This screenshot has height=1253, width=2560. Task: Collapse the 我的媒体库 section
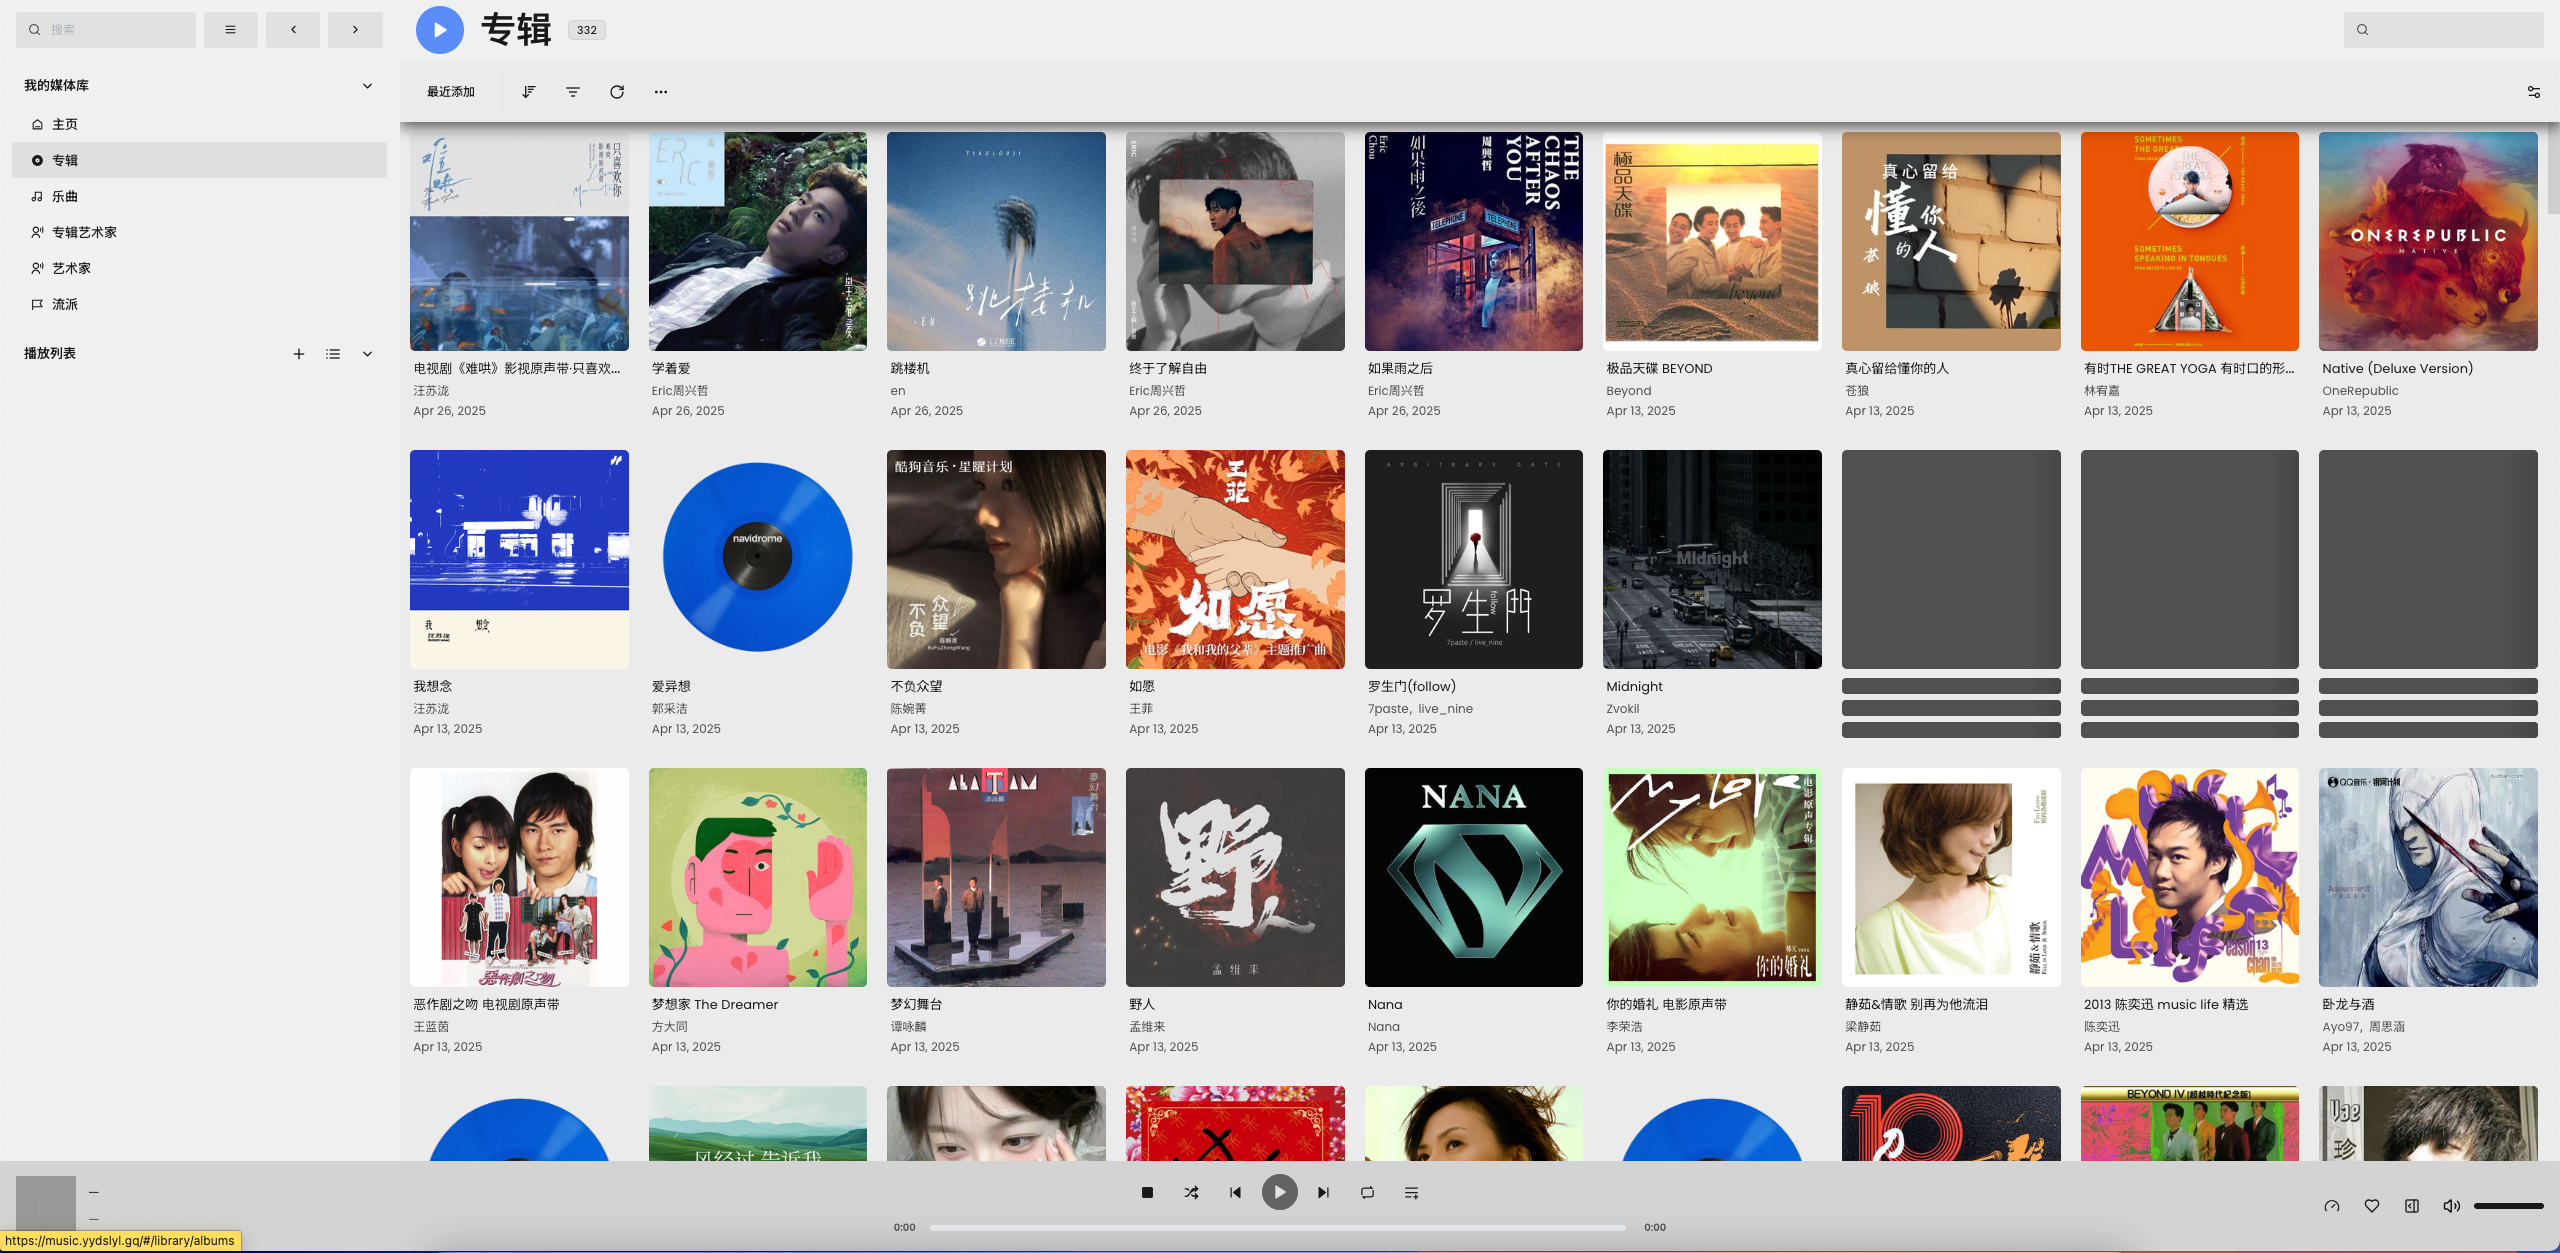367,86
